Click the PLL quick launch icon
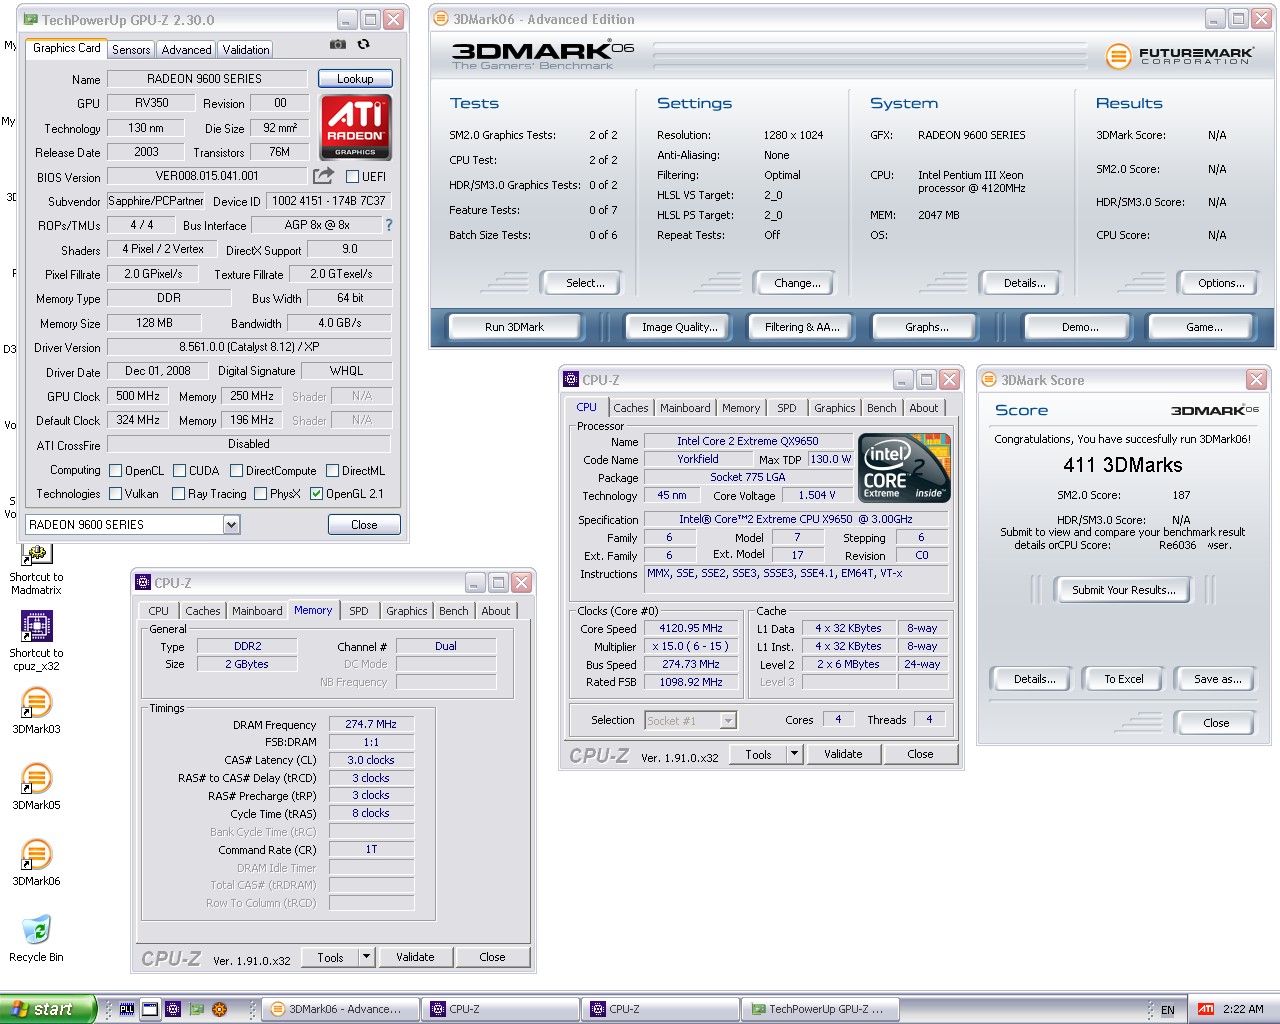The width and height of the screenshot is (1280, 1024). tap(127, 1009)
